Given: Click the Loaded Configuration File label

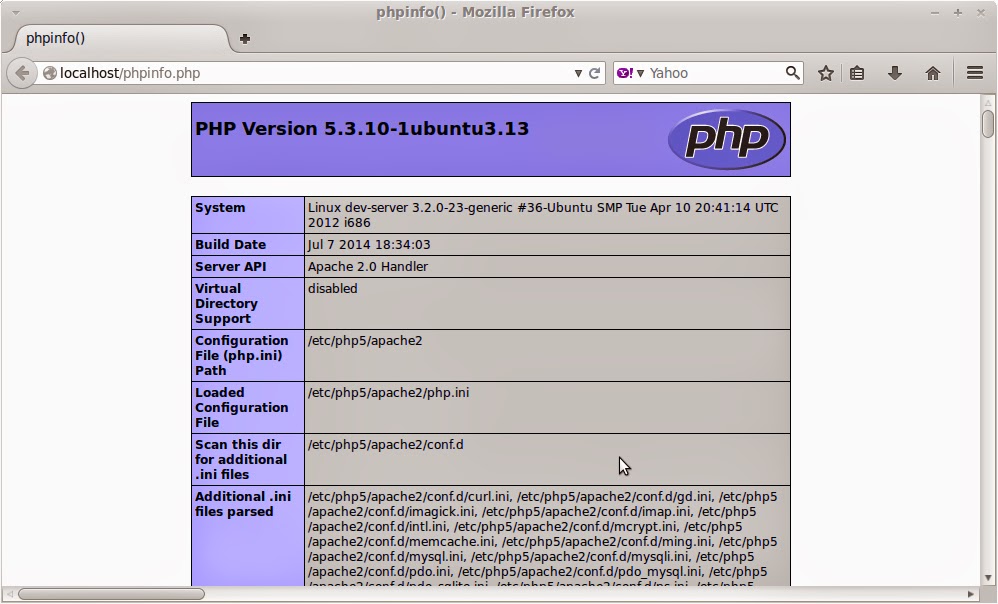Looking at the screenshot, I should 241,407.
